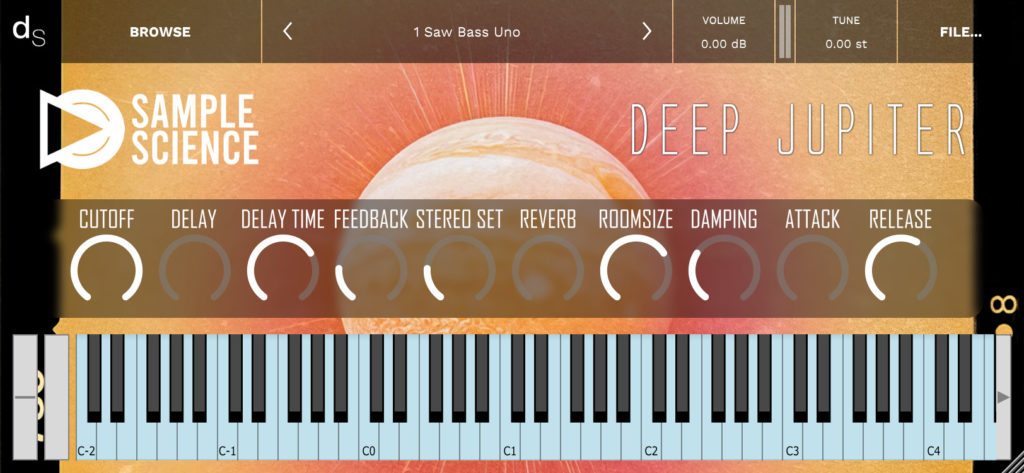Go to the previous preset arrow
1024x473 pixels.
(x=287, y=31)
